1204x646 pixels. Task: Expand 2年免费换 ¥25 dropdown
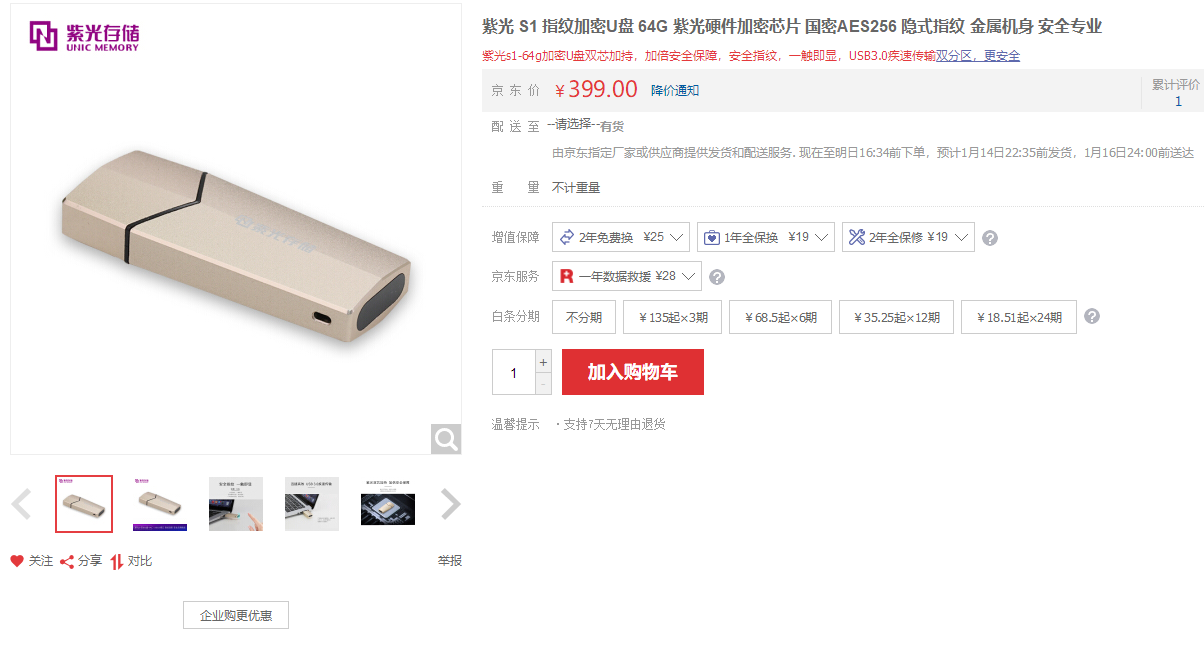click(x=621, y=237)
